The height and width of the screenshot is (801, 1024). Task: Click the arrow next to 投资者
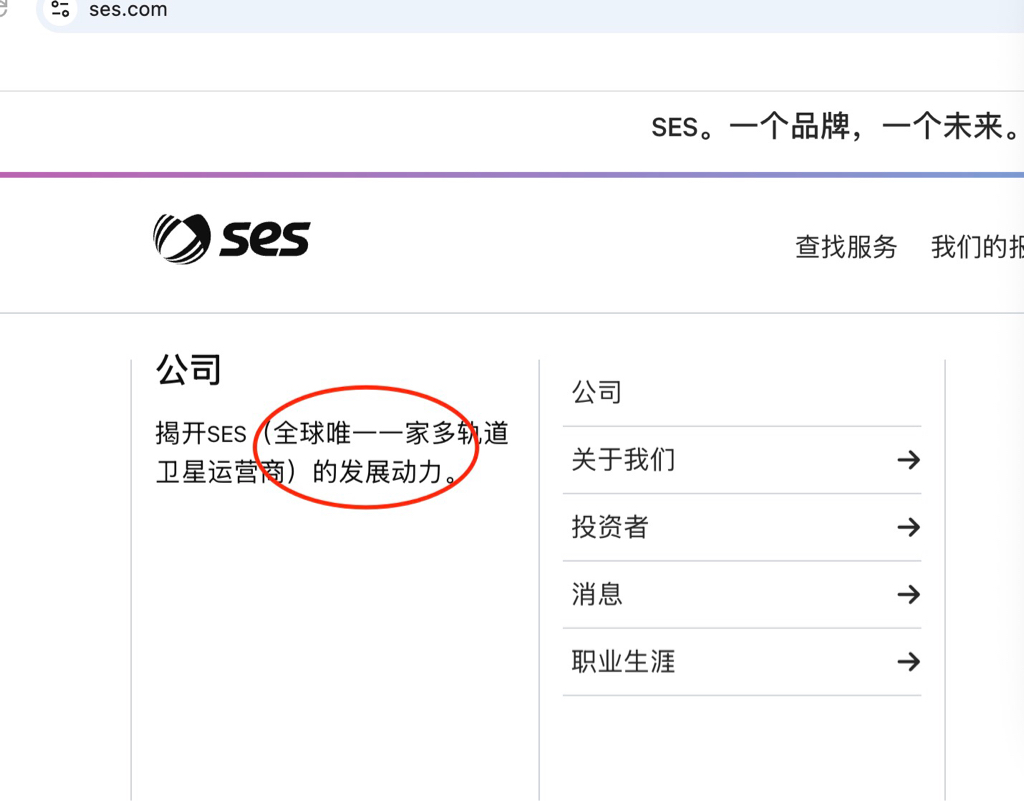(x=908, y=527)
